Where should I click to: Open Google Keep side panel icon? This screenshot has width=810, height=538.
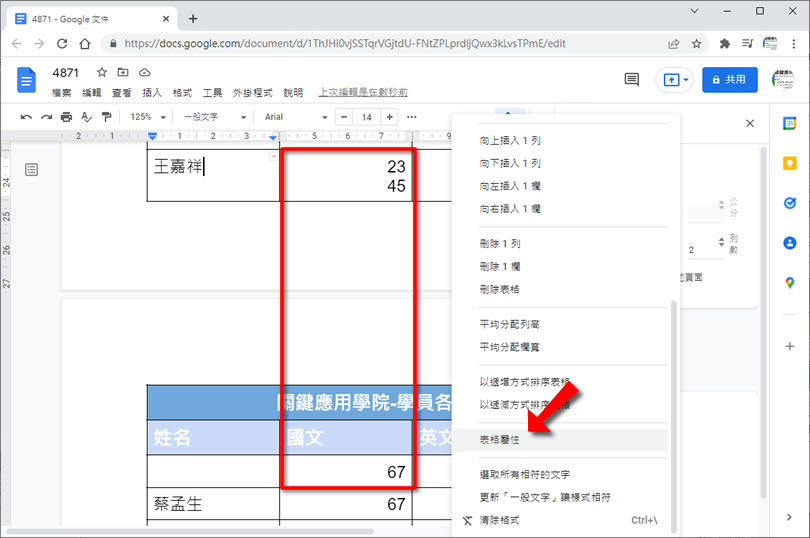click(x=789, y=163)
